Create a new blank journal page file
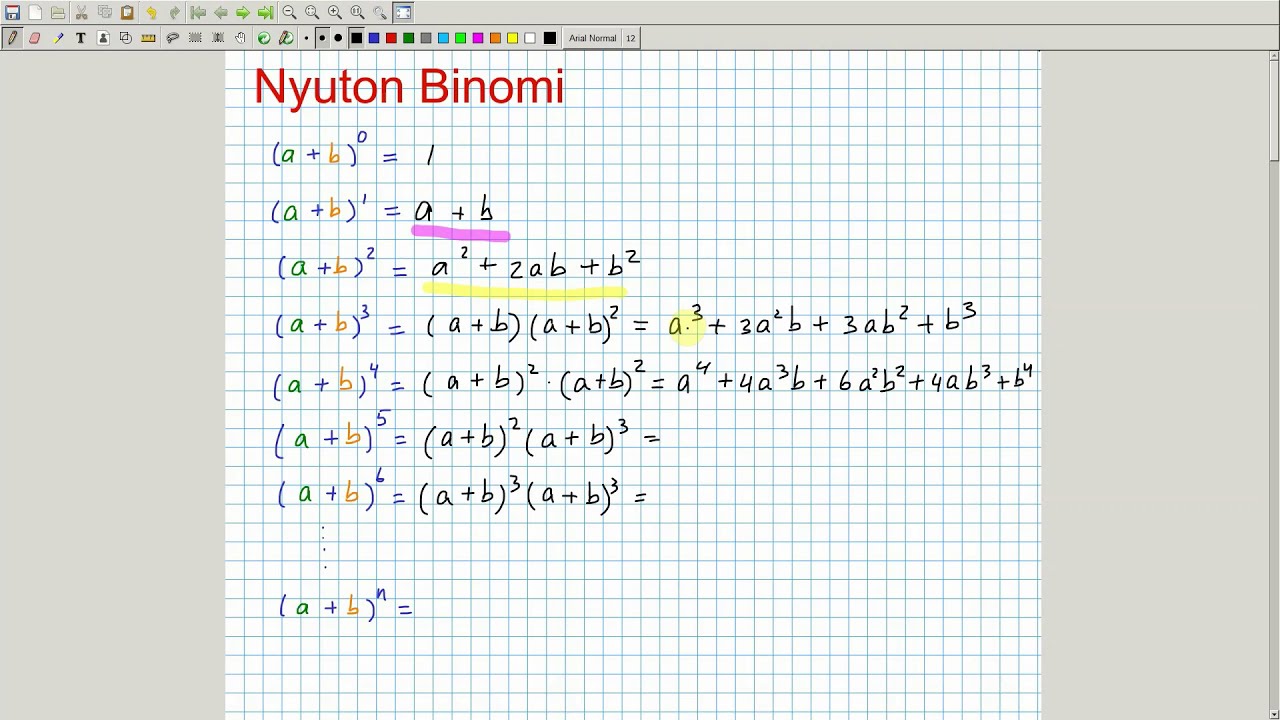1280x720 pixels. tap(35, 13)
